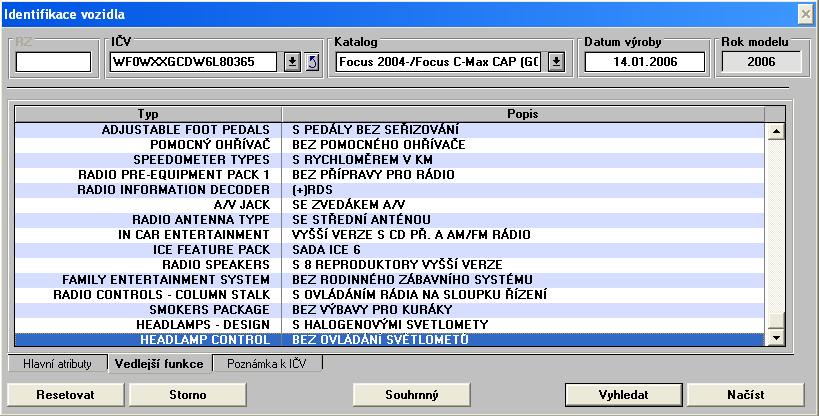
Task: Select the Vedlejší funkce tab
Action: click(x=157, y=364)
